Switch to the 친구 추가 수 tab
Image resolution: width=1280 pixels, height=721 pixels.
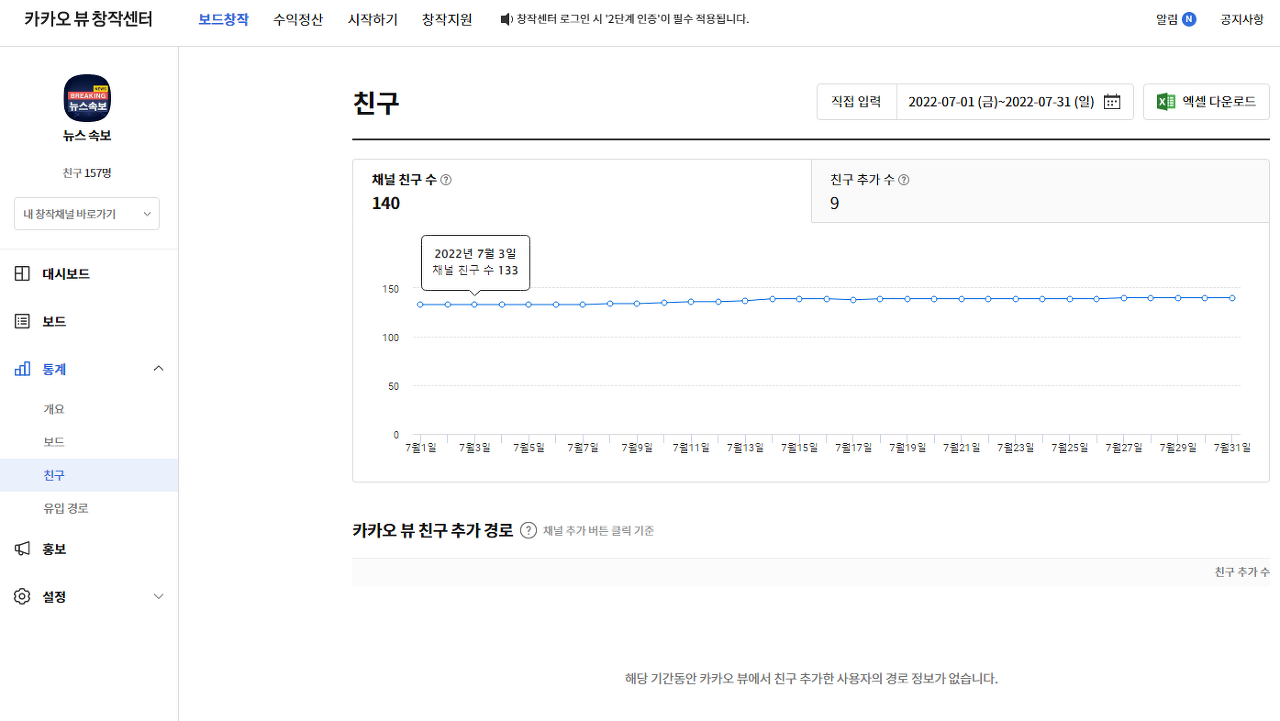tap(1040, 191)
